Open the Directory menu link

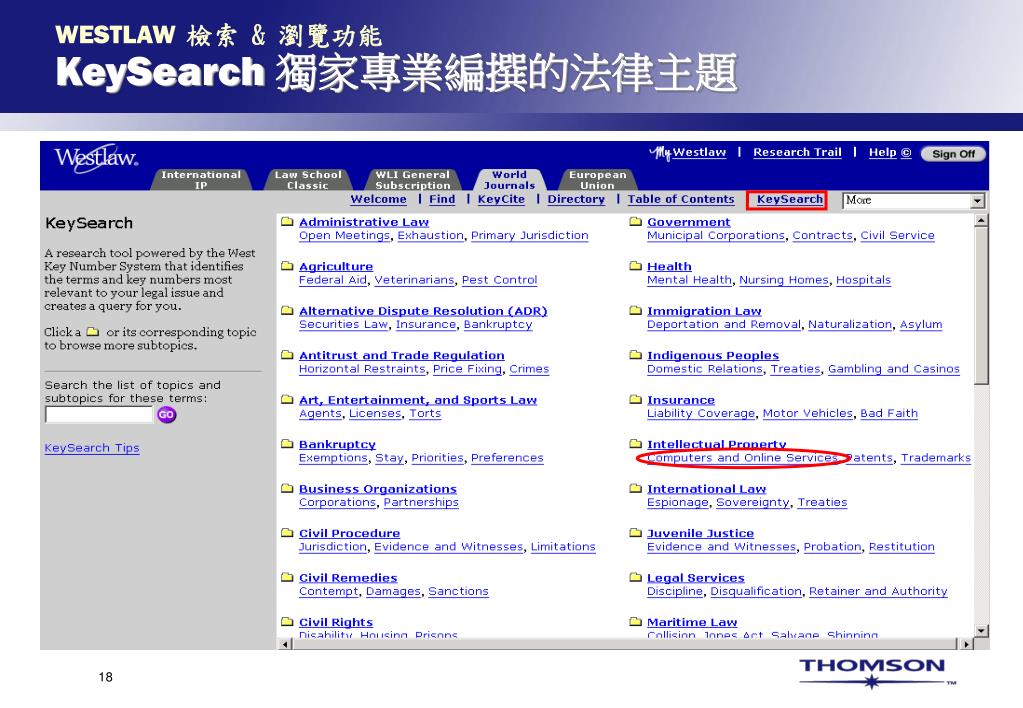[x=576, y=200]
